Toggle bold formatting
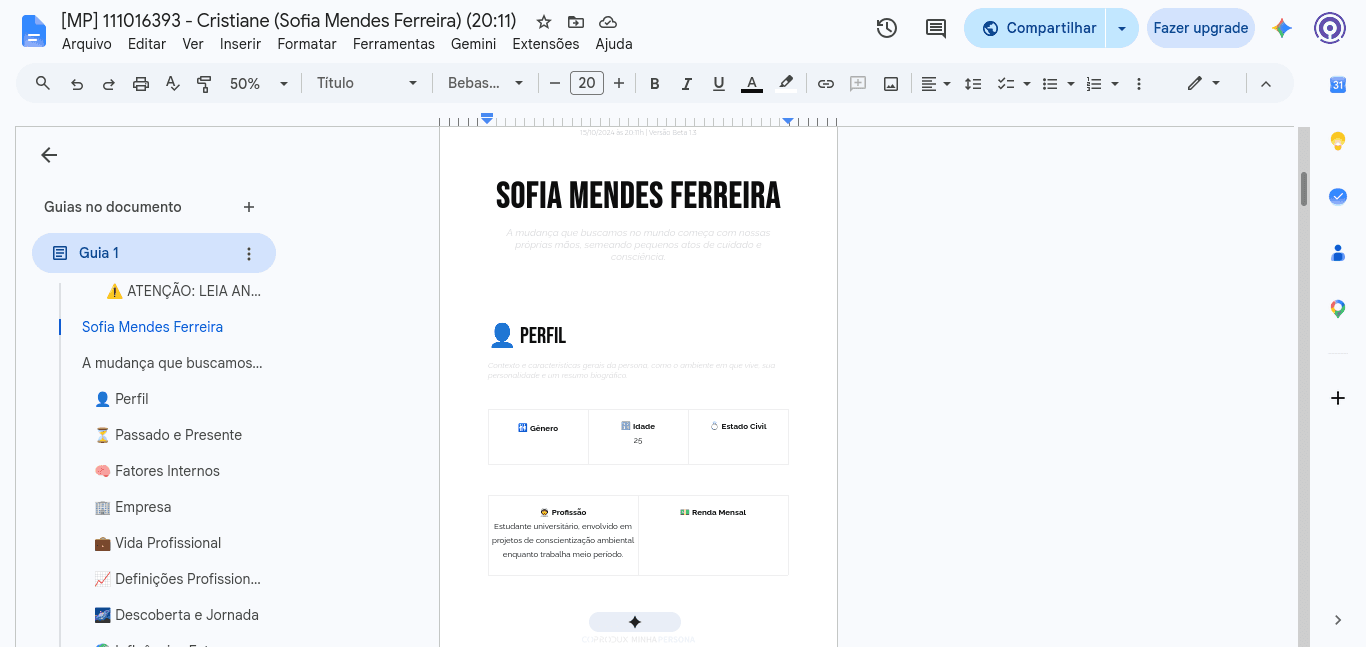The height and width of the screenshot is (647, 1366). point(655,84)
